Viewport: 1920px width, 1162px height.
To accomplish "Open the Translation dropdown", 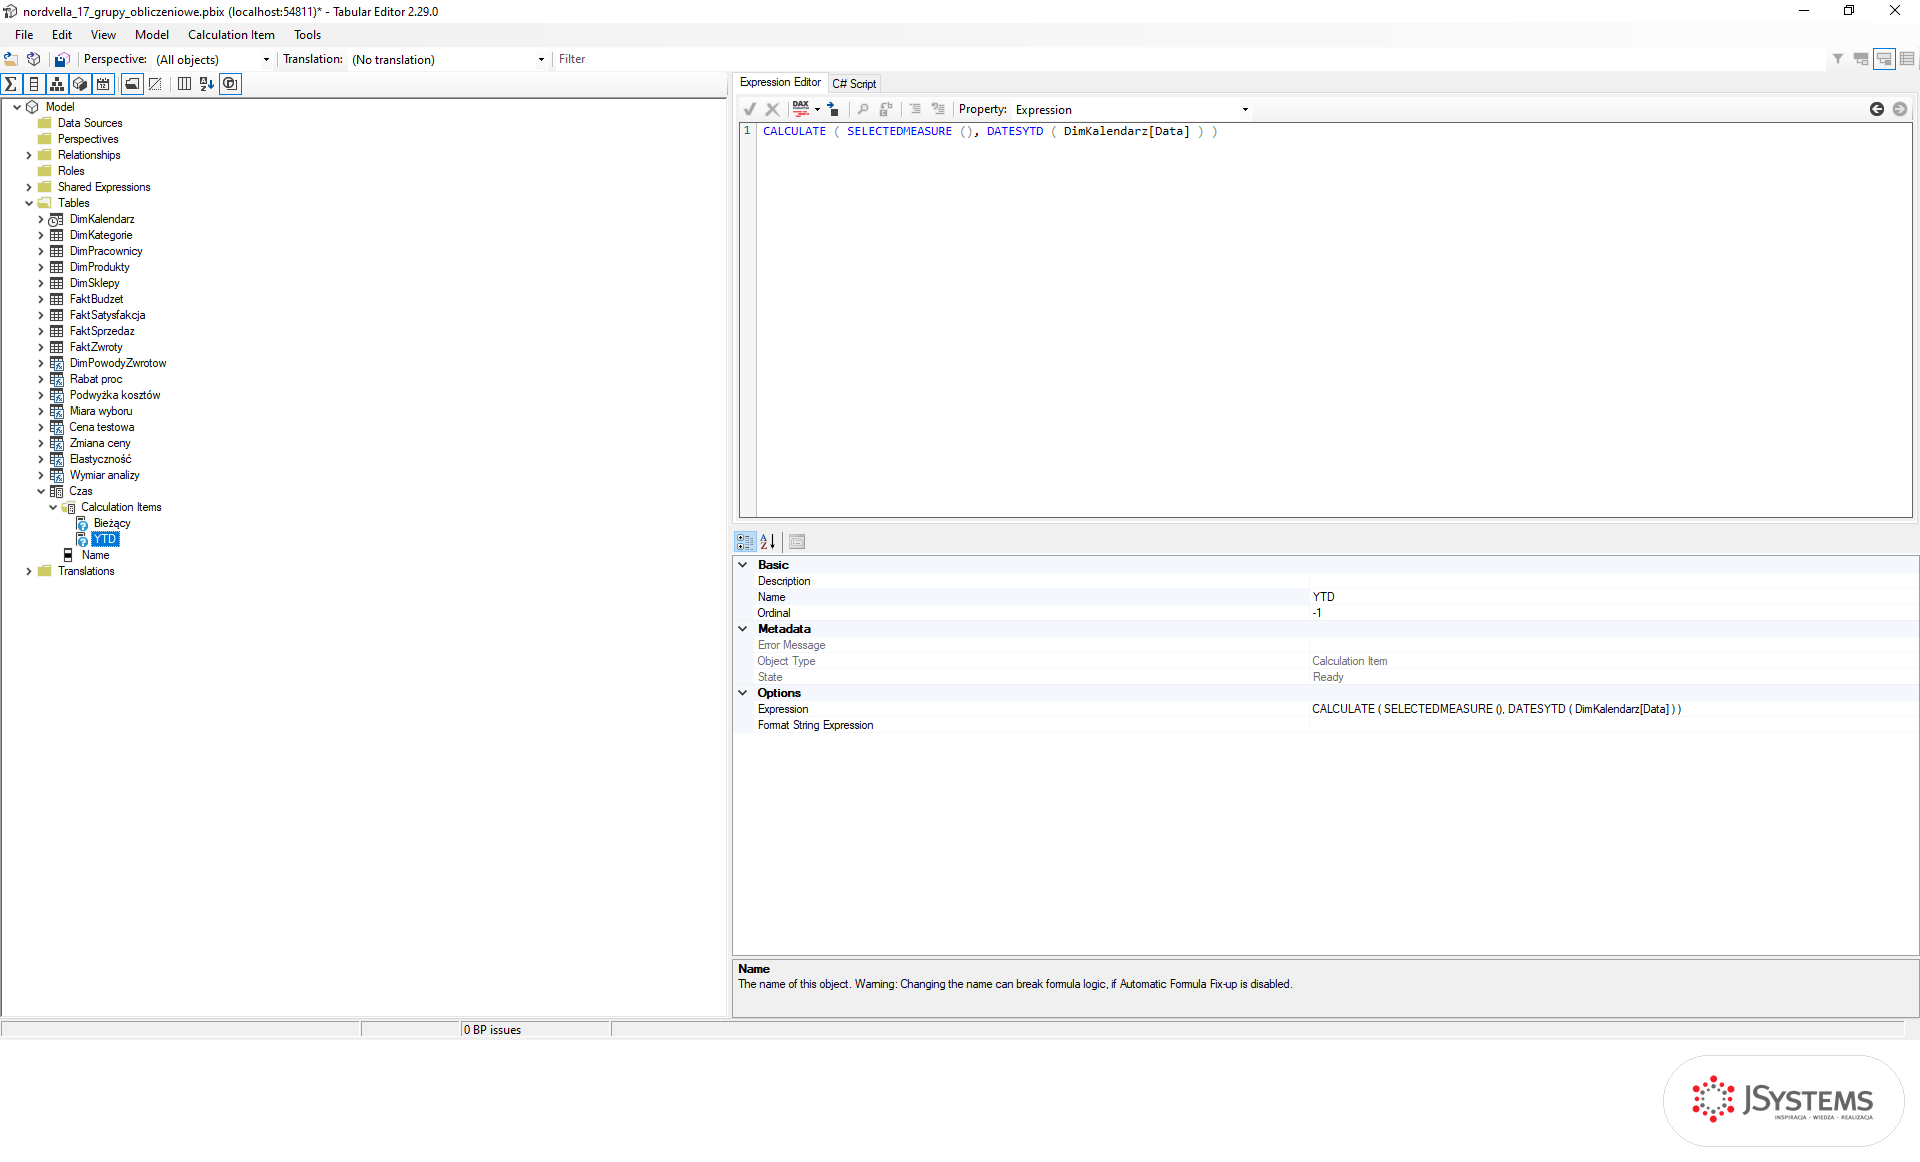I will point(541,59).
